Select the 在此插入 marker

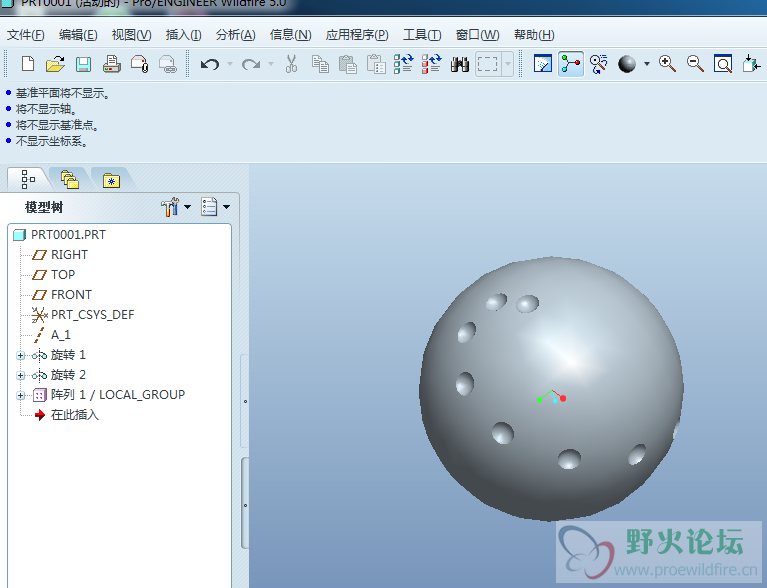tap(67, 415)
